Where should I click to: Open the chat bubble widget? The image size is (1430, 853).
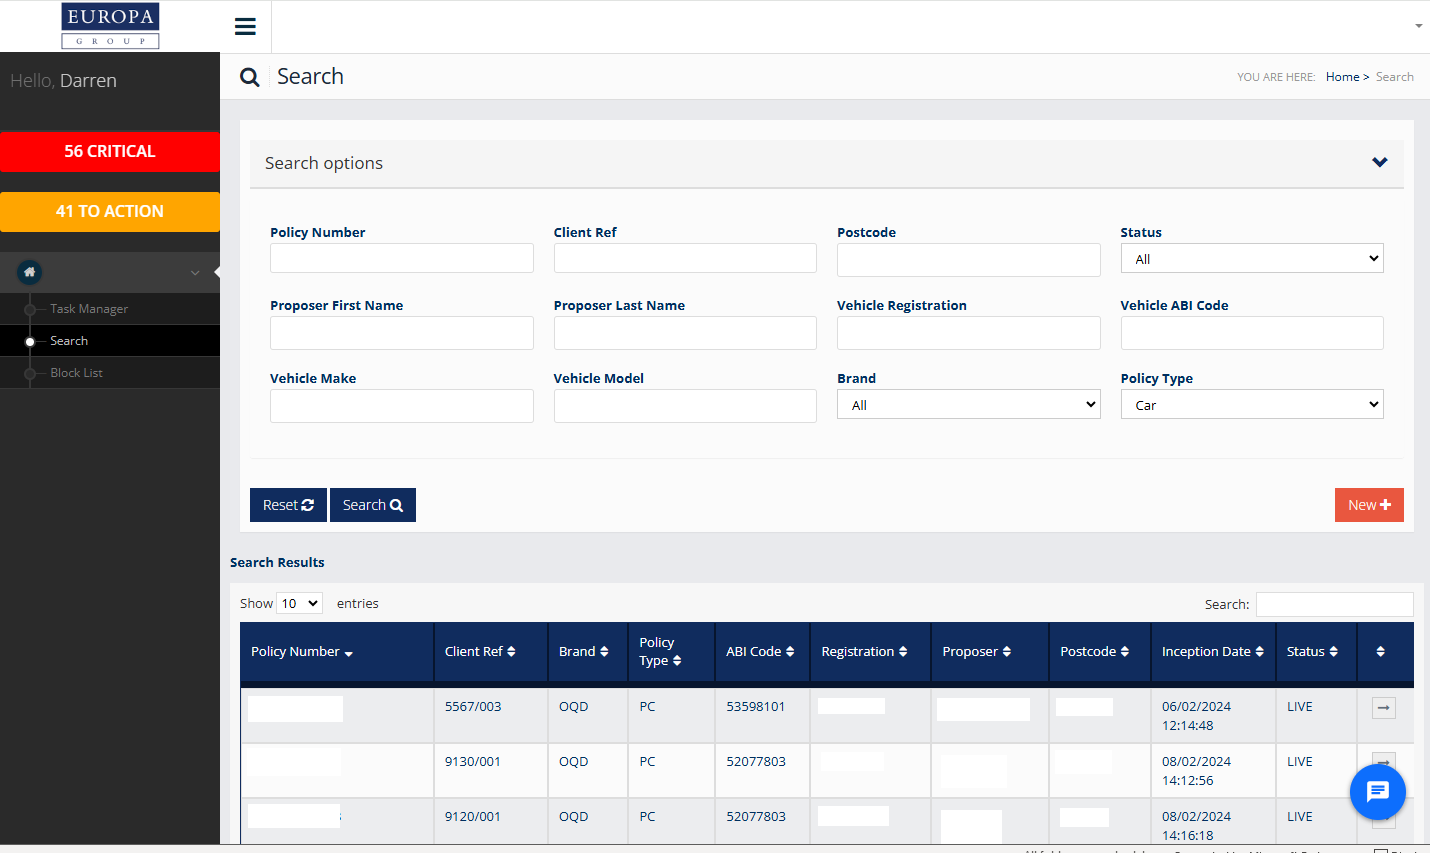[1377, 792]
